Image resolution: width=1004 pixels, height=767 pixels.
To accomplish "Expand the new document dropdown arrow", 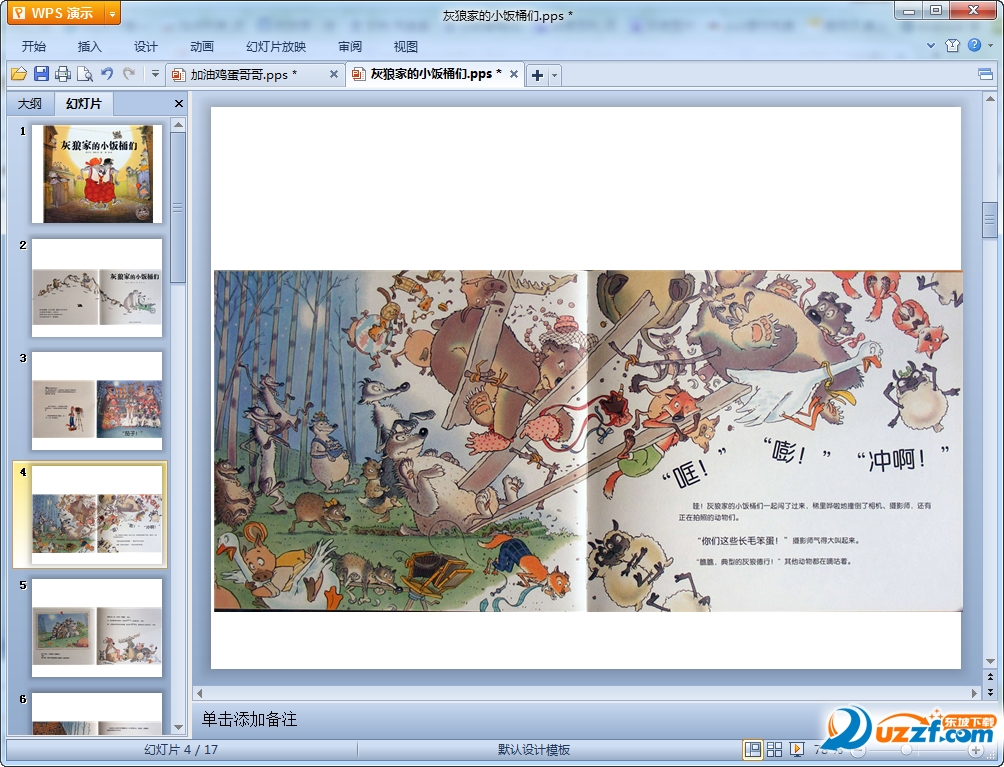I will (x=555, y=75).
